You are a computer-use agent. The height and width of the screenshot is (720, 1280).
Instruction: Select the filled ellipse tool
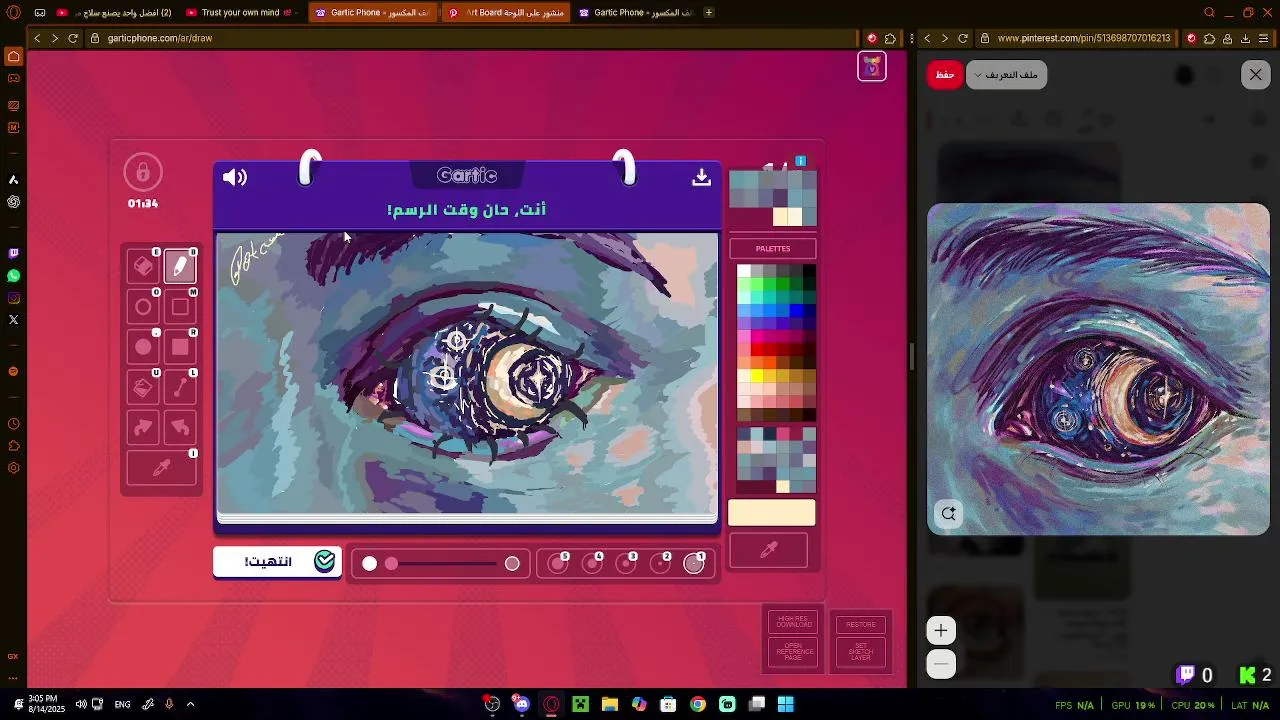143,347
